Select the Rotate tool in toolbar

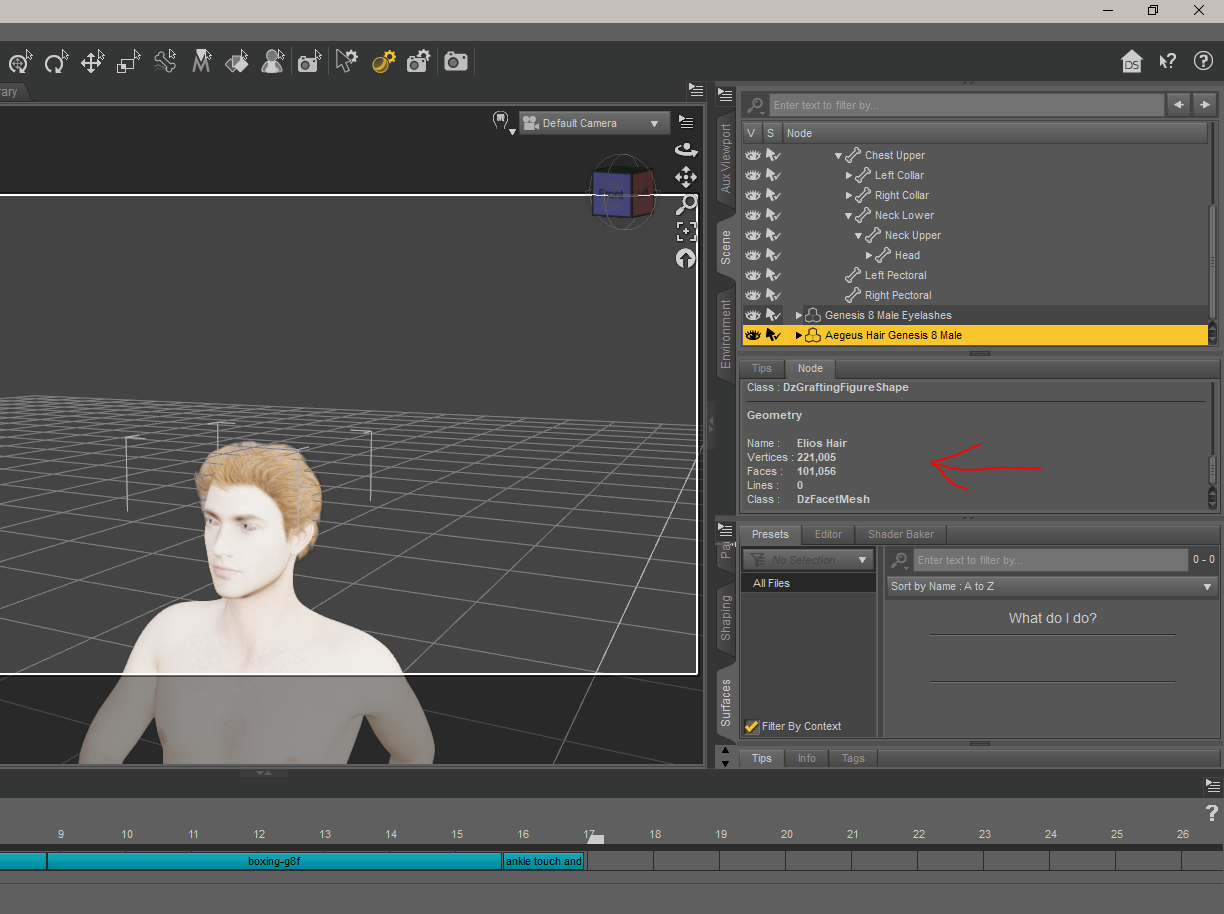pyautogui.click(x=56, y=62)
